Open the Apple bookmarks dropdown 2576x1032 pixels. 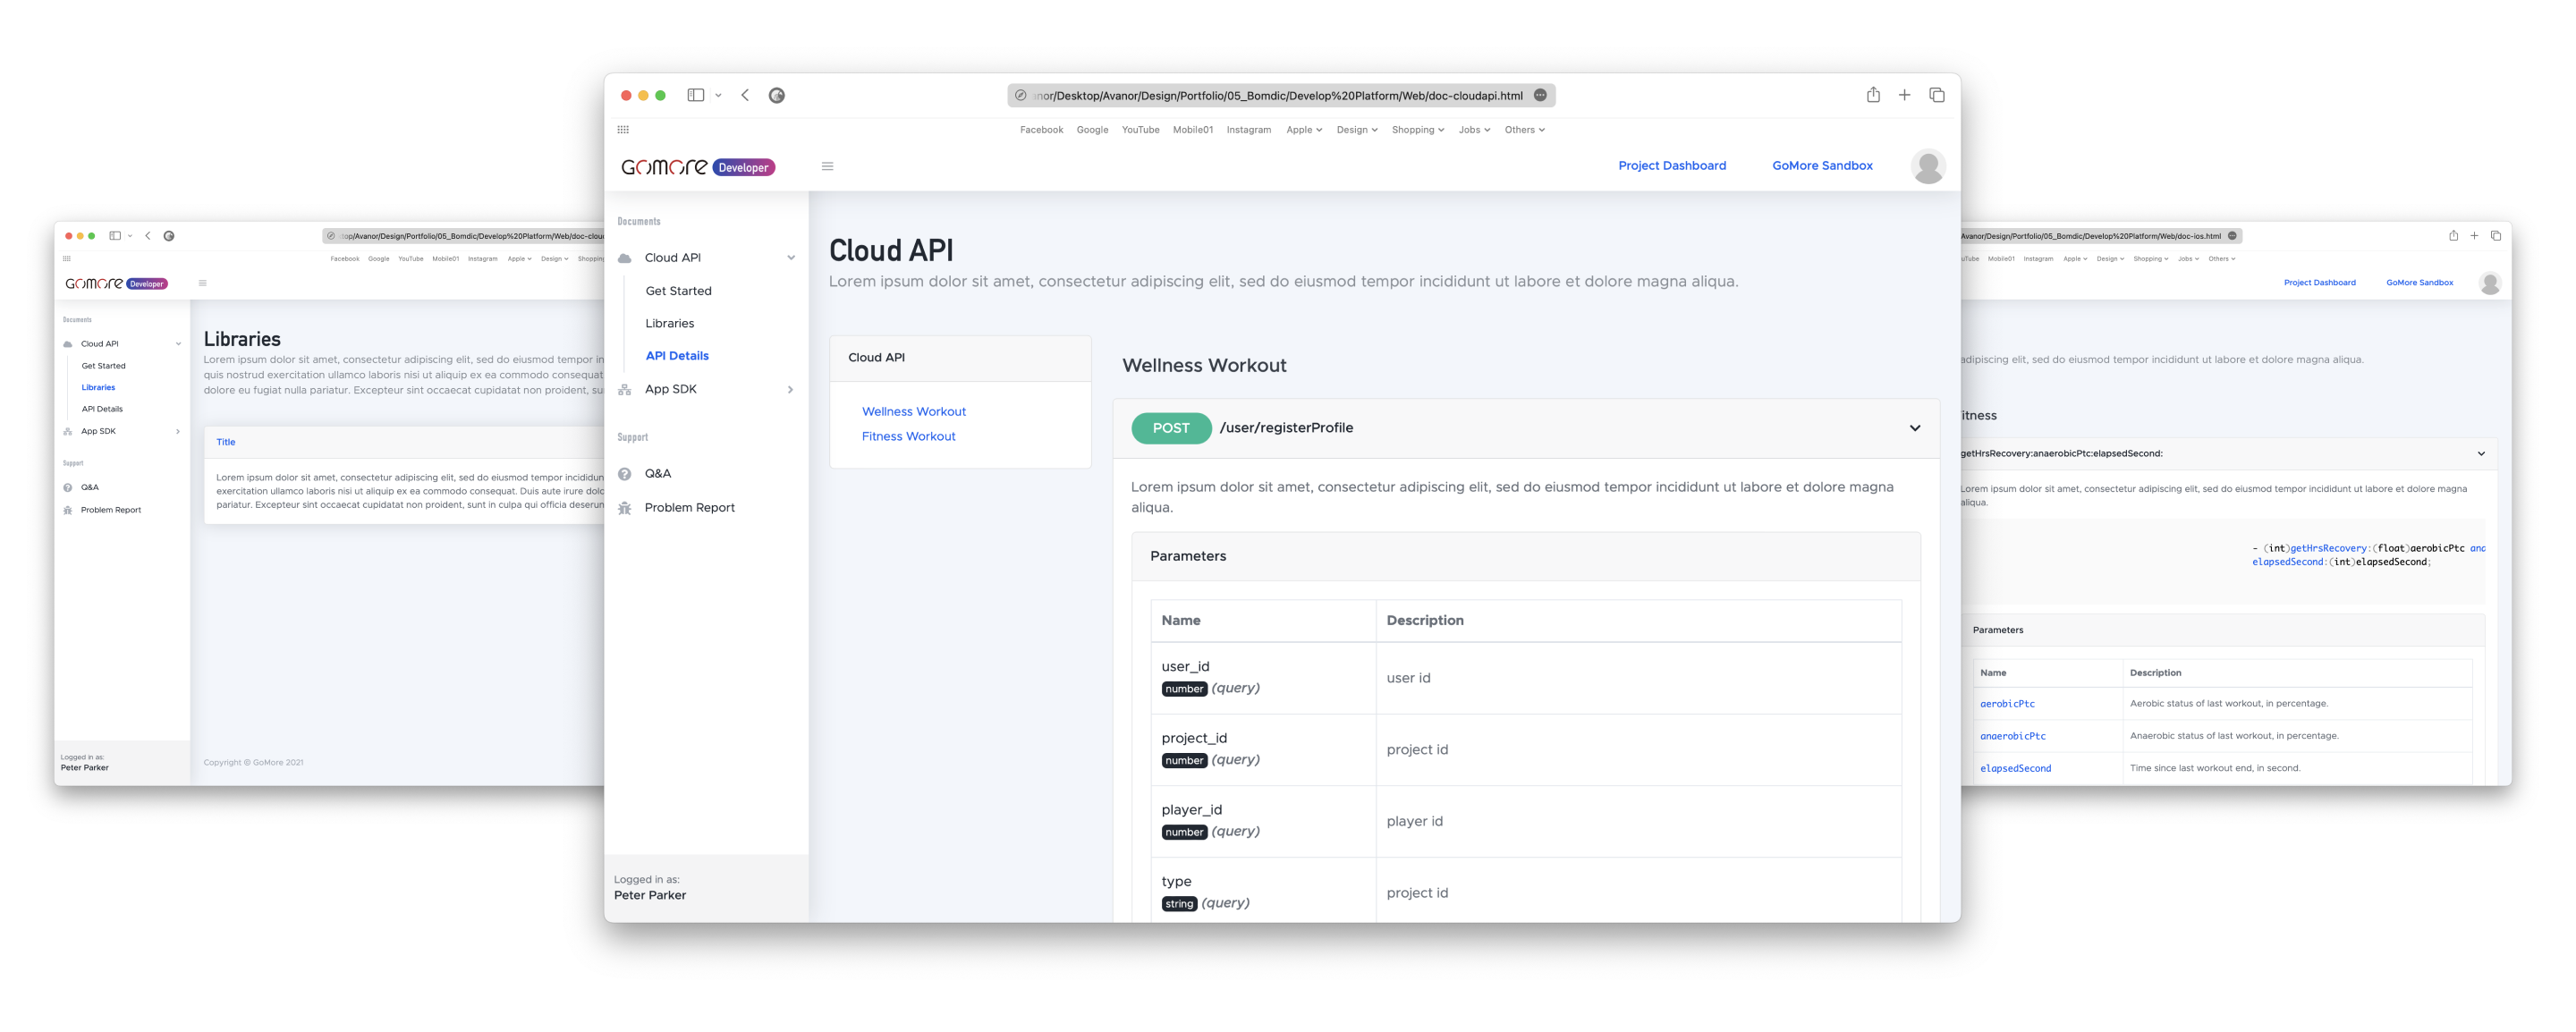[1303, 130]
